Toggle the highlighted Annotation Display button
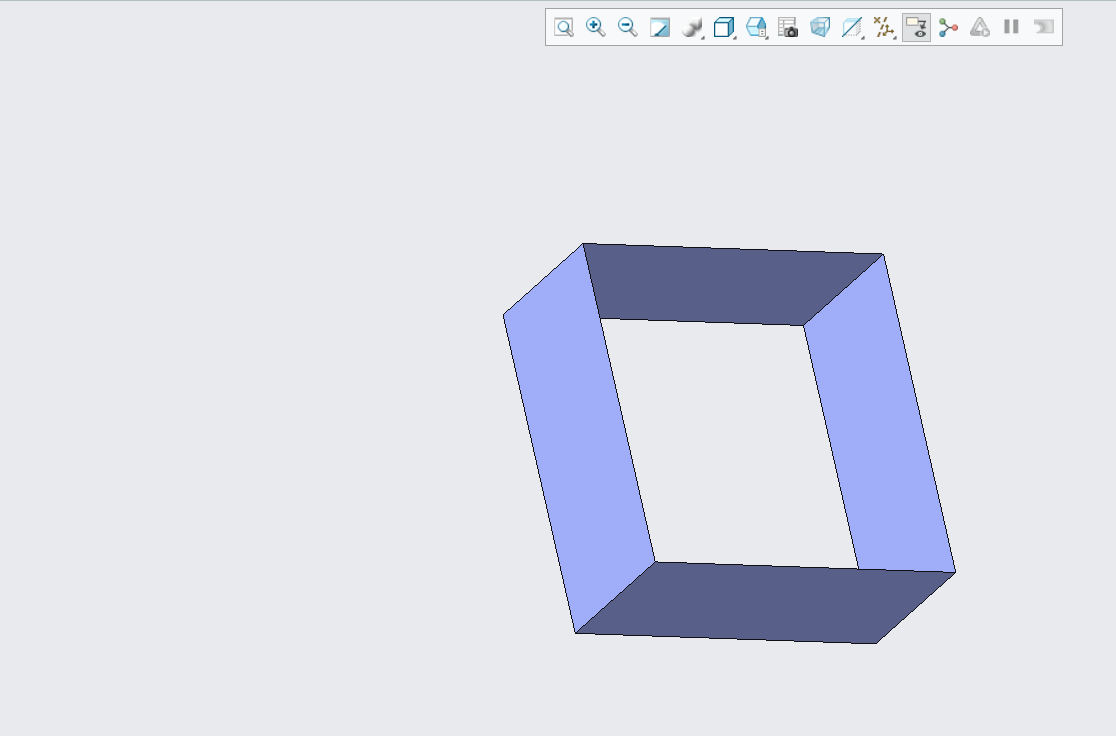1116x736 pixels. 916,27
